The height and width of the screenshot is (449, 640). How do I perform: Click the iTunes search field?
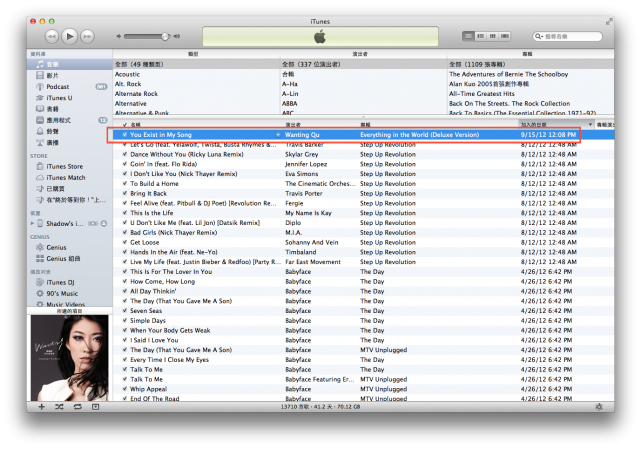567,36
